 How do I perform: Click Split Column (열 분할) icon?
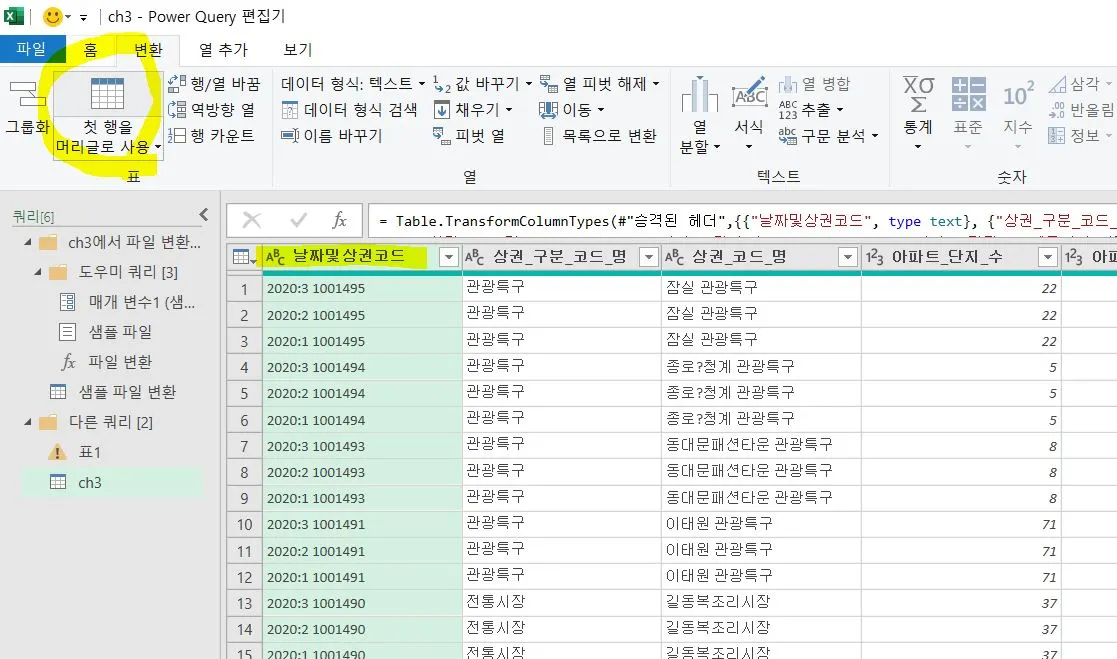(700, 94)
